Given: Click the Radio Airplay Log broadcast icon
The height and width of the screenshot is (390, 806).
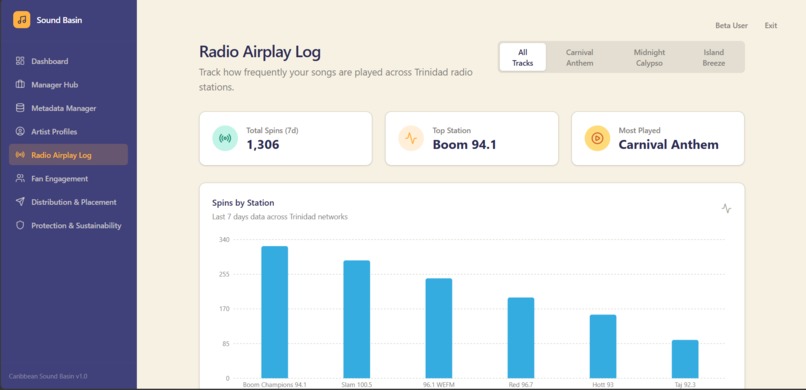Looking at the screenshot, I should tap(20, 155).
